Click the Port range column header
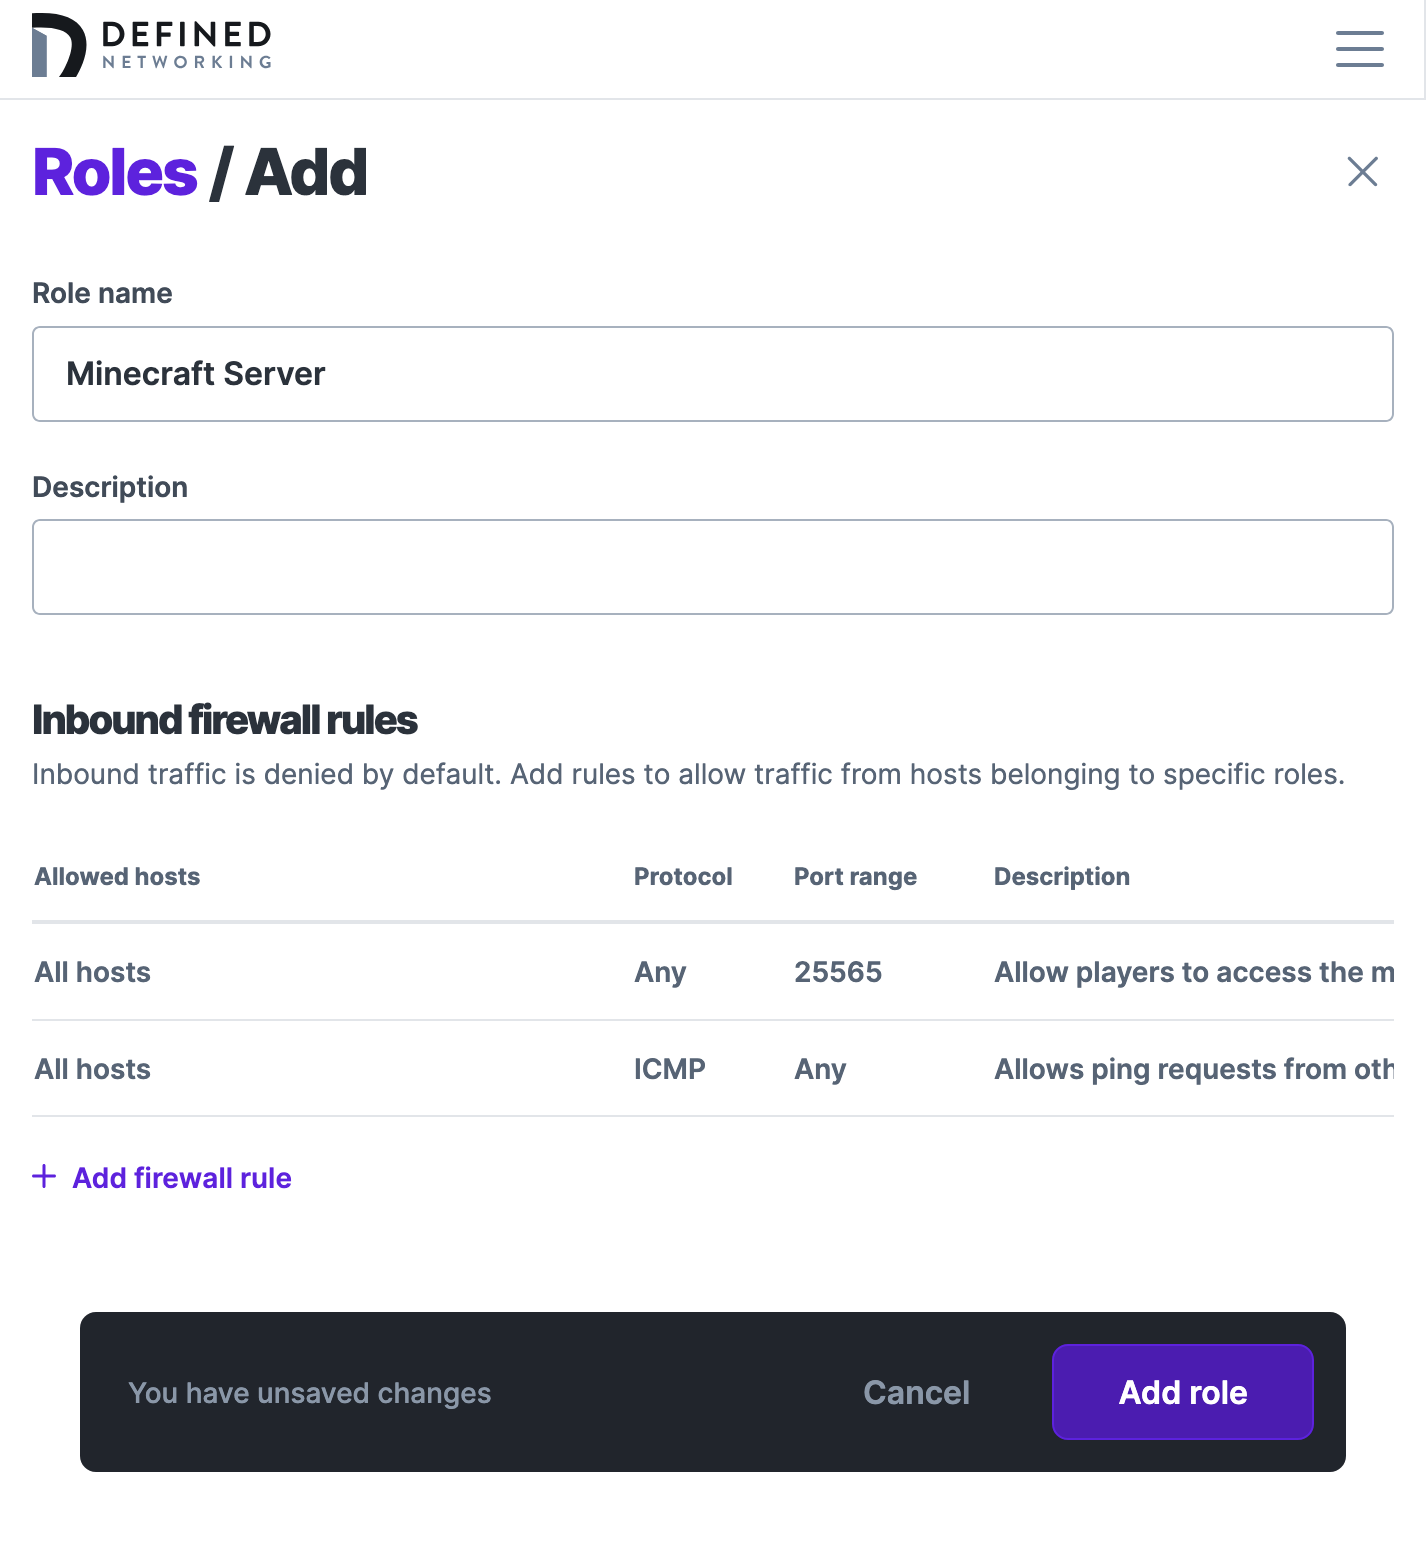The height and width of the screenshot is (1552, 1426). pyautogui.click(x=855, y=876)
